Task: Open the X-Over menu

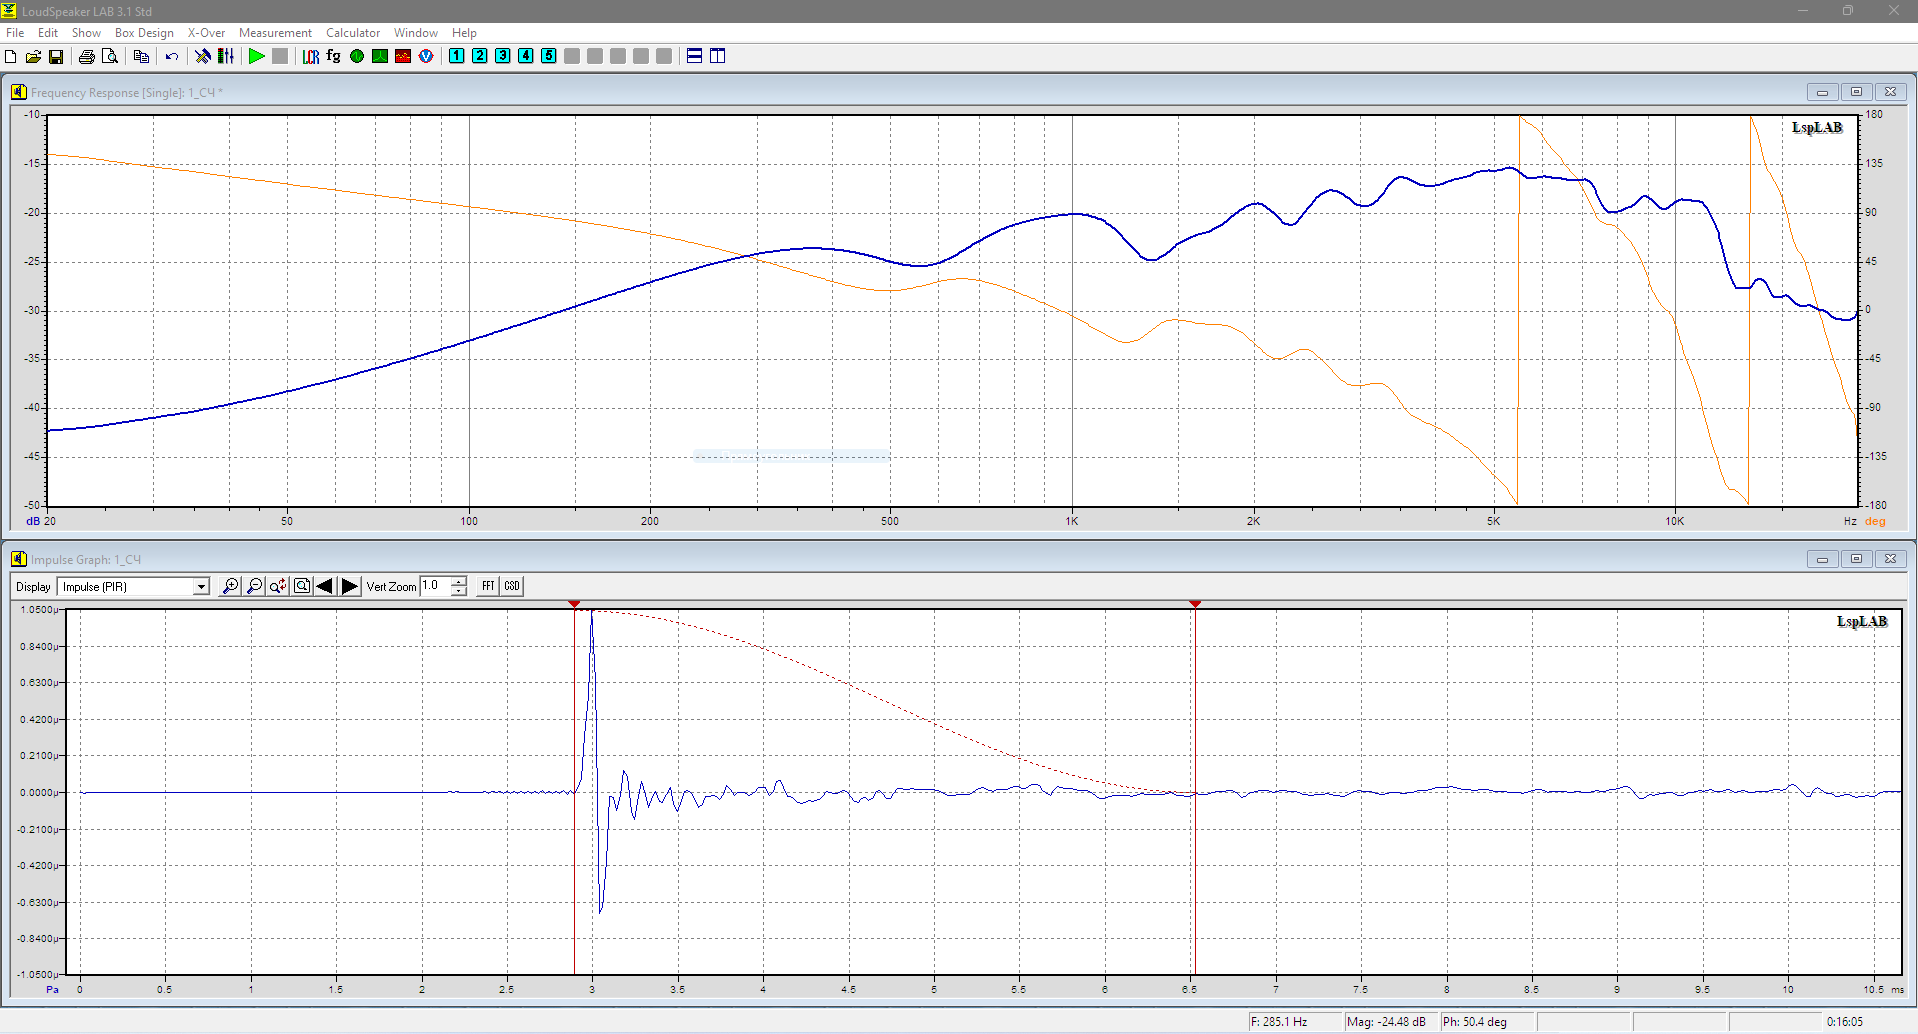Action: point(206,33)
